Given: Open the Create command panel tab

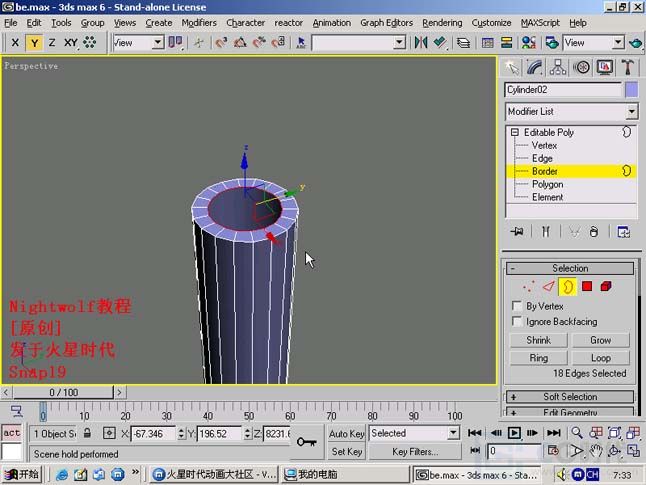Looking at the screenshot, I should [x=511, y=67].
